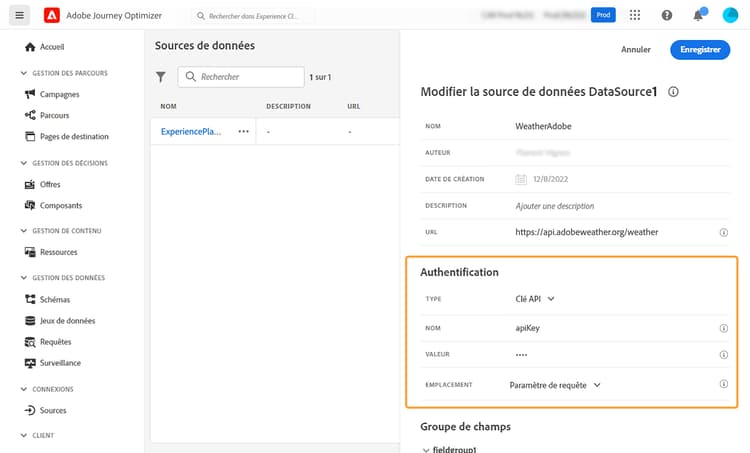Click info icon in authentication Nom row
The height and width of the screenshot is (453, 750).
(x=724, y=328)
